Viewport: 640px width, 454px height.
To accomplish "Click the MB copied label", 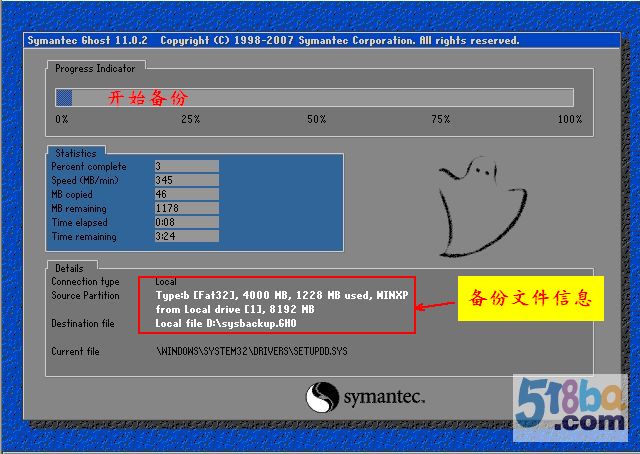I will 72,194.
